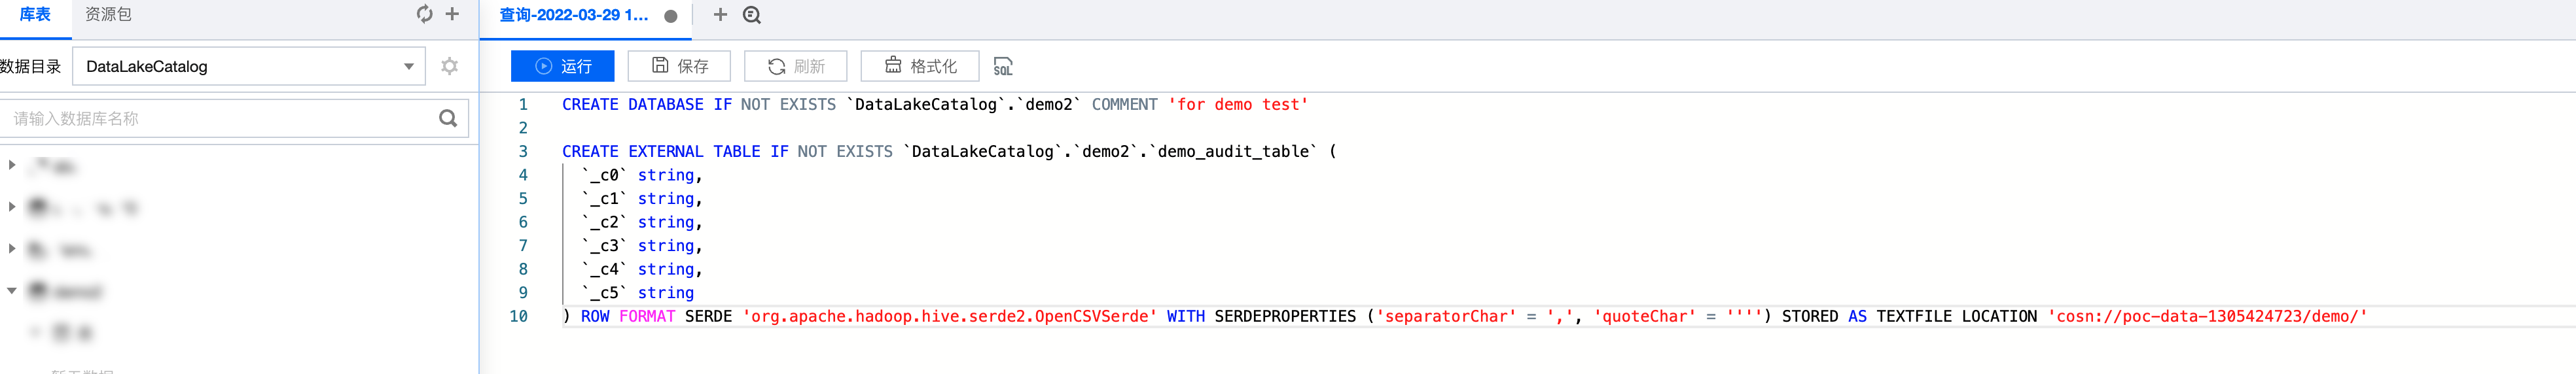Add a new query tab with plus icon
The width and height of the screenshot is (2576, 374).
tap(720, 14)
